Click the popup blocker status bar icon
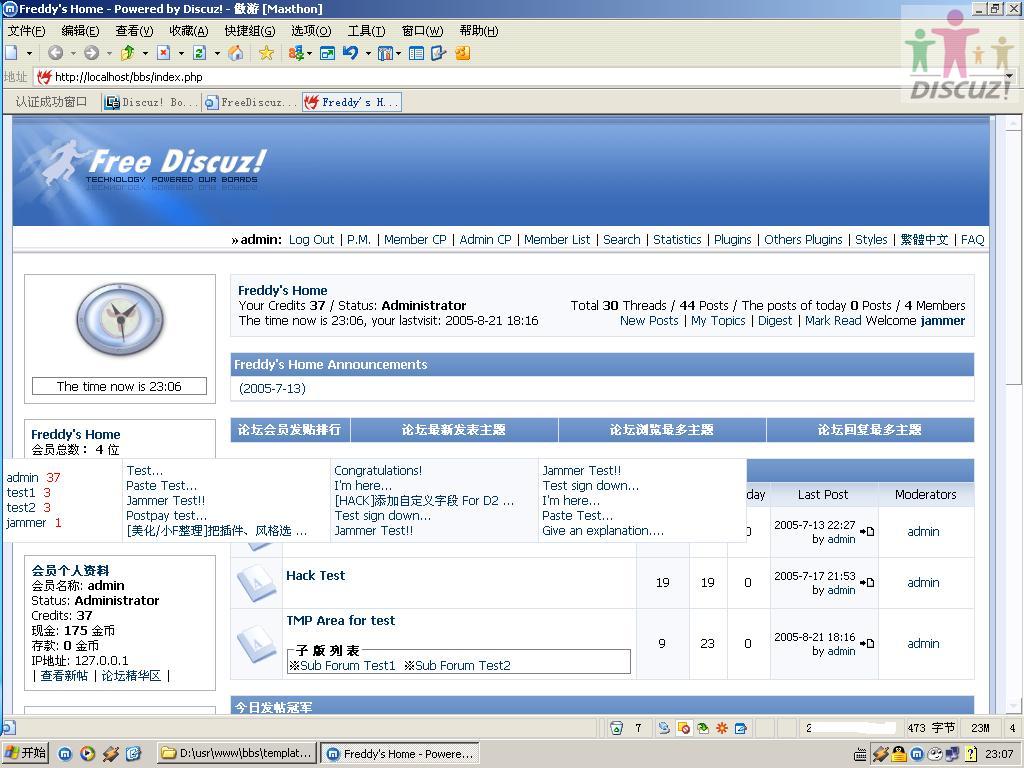 pyautogui.click(x=684, y=728)
